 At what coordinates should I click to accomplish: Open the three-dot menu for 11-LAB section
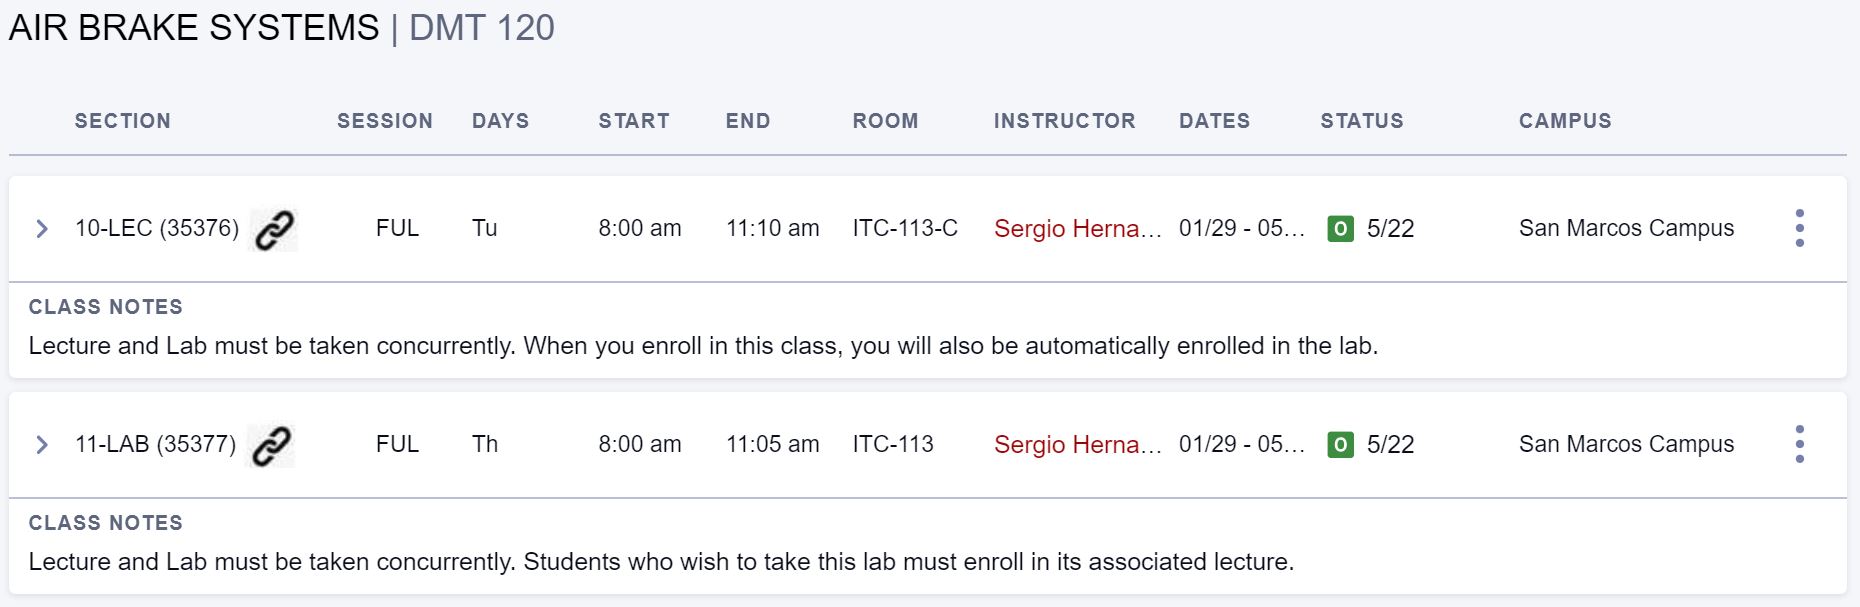point(1799,444)
